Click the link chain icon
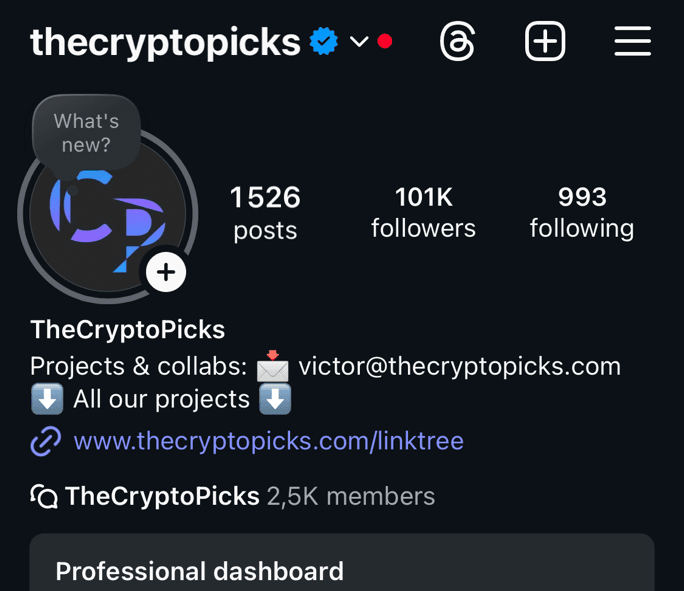 click(46, 441)
